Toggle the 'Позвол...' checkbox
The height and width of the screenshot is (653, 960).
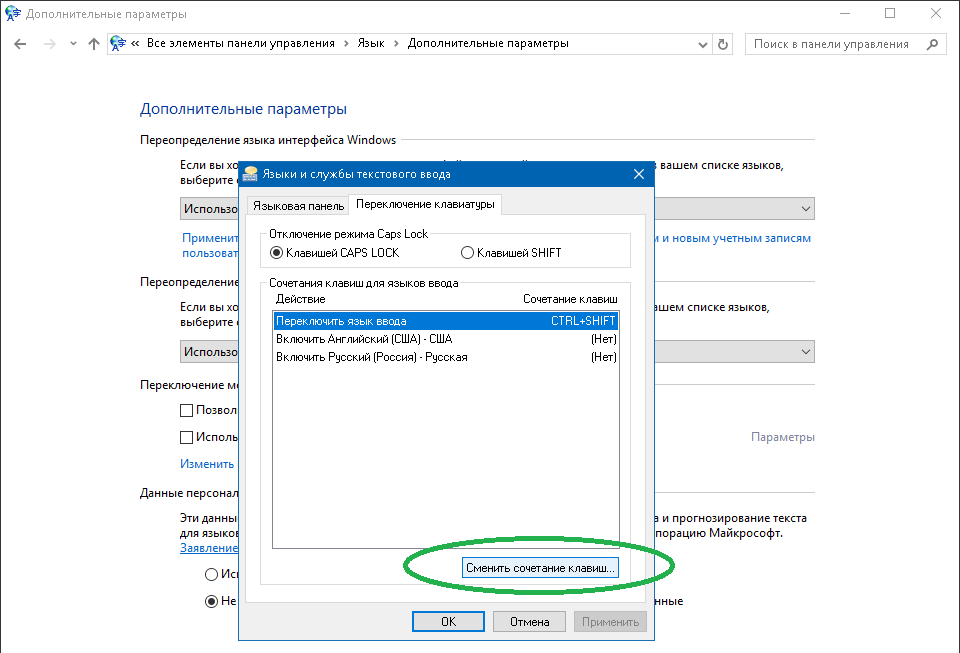point(187,411)
